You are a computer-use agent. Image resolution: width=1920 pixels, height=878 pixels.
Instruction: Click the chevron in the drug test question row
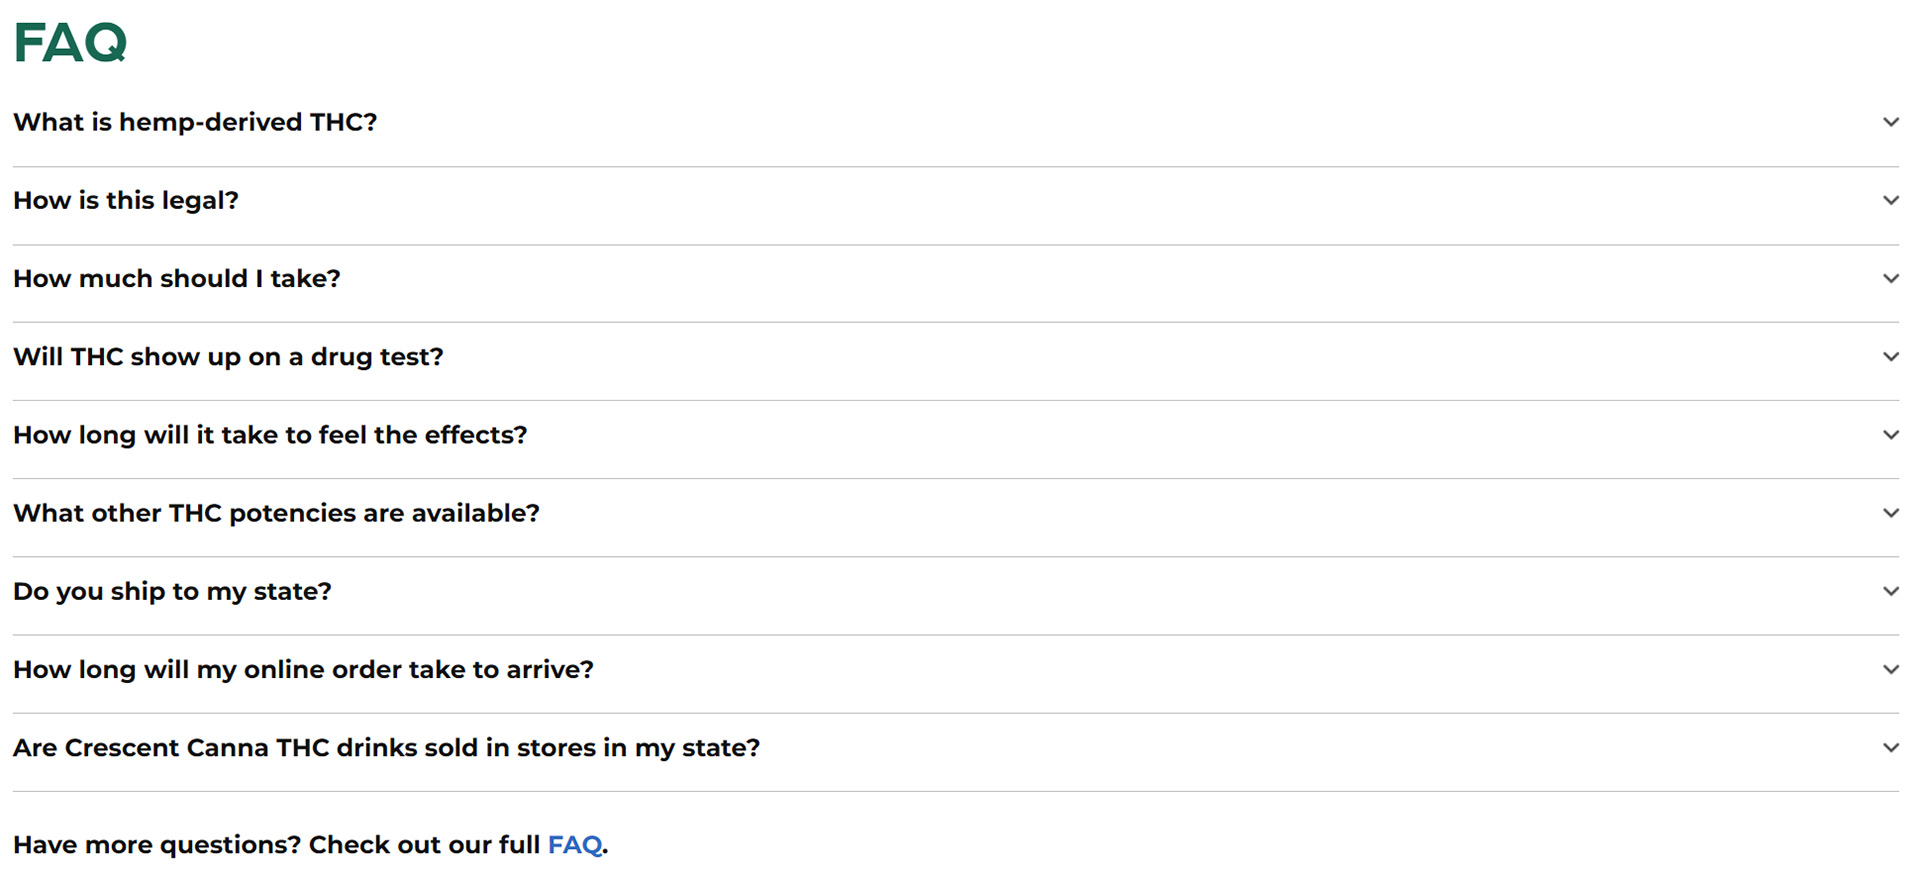(x=1890, y=357)
